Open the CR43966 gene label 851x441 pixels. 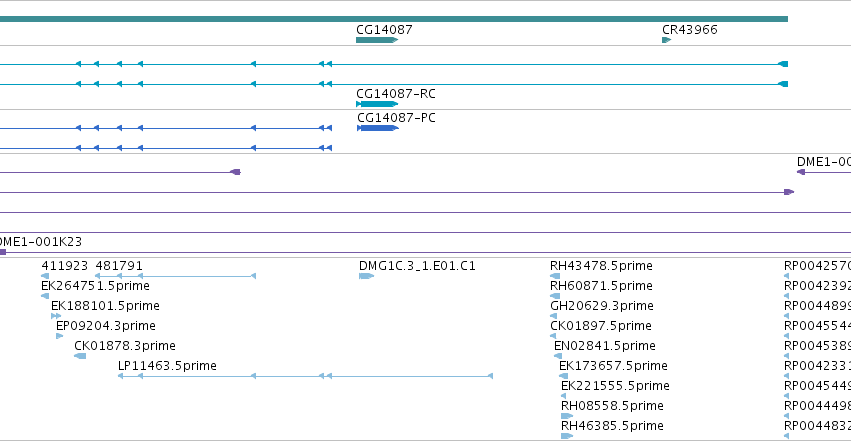click(690, 30)
